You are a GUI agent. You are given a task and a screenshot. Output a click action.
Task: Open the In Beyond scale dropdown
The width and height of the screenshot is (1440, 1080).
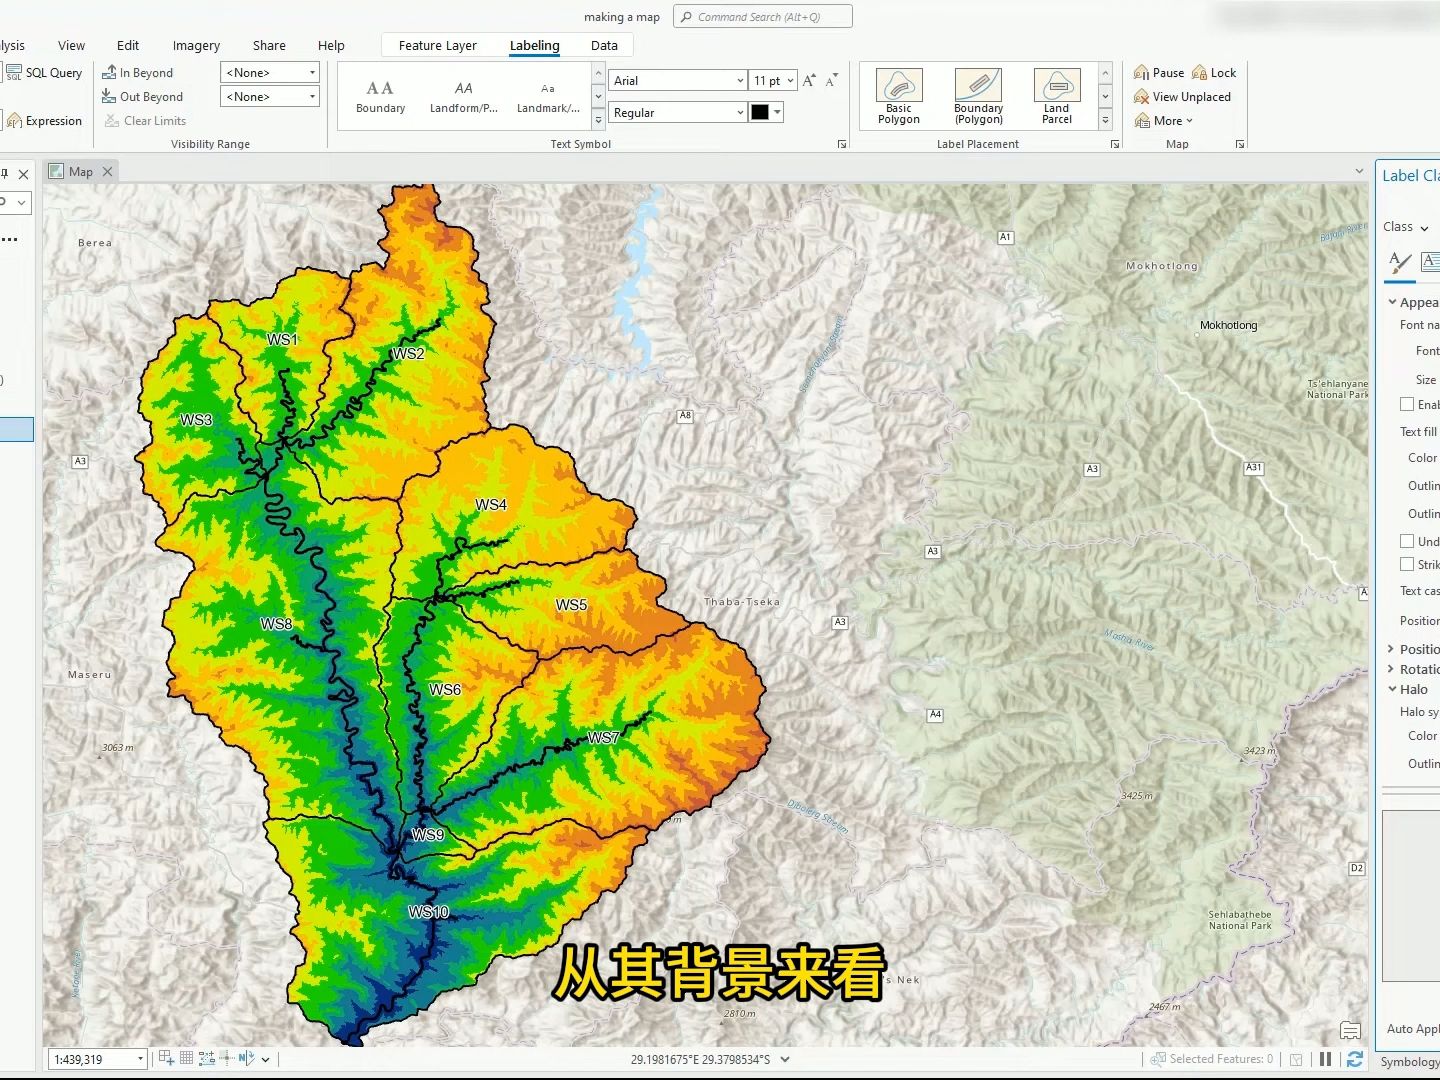[x=269, y=72]
